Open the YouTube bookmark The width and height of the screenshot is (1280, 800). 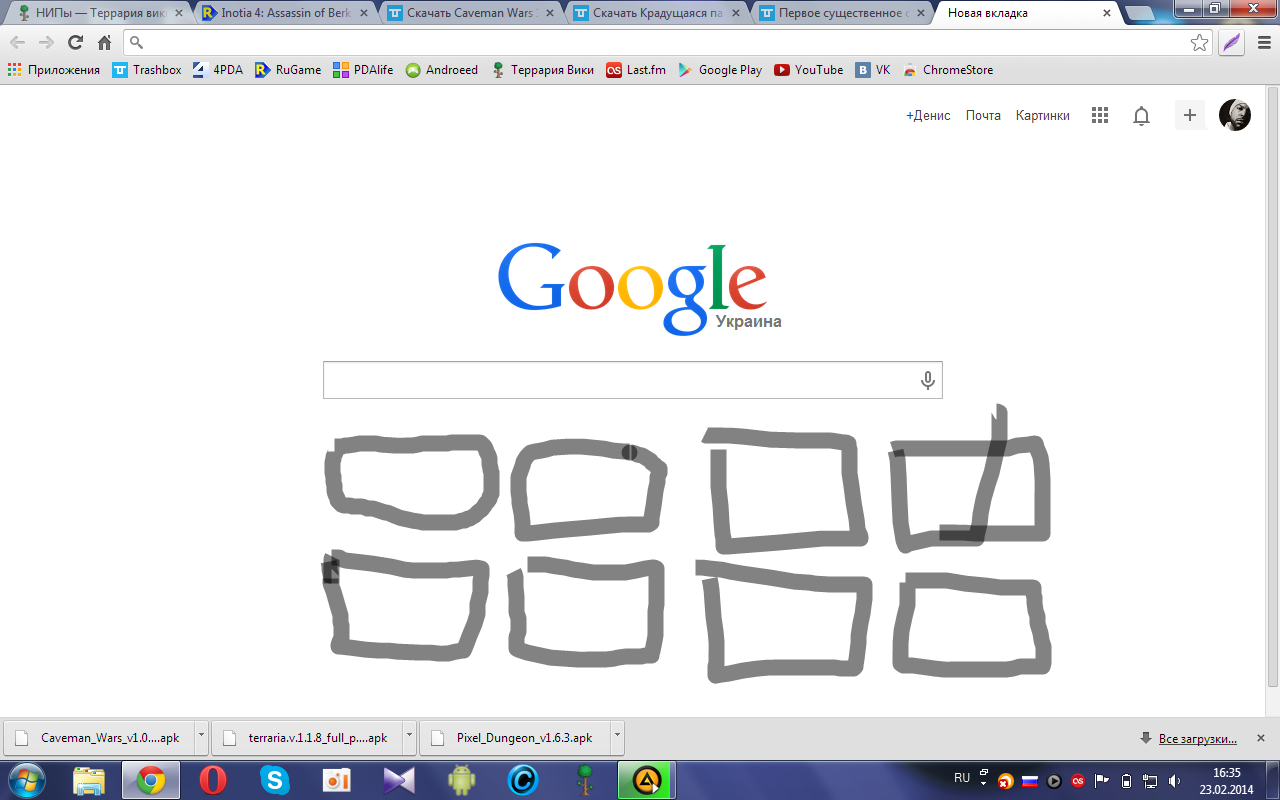point(809,70)
